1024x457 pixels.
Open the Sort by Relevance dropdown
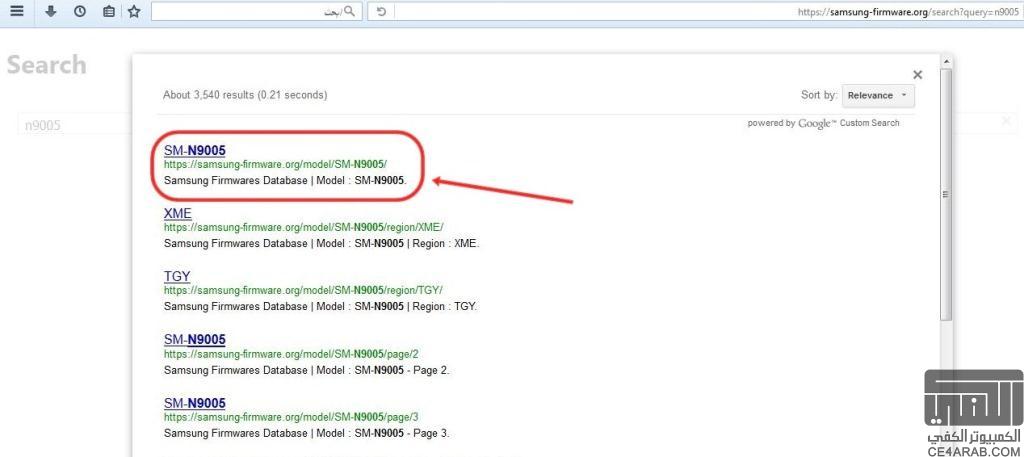click(x=878, y=95)
